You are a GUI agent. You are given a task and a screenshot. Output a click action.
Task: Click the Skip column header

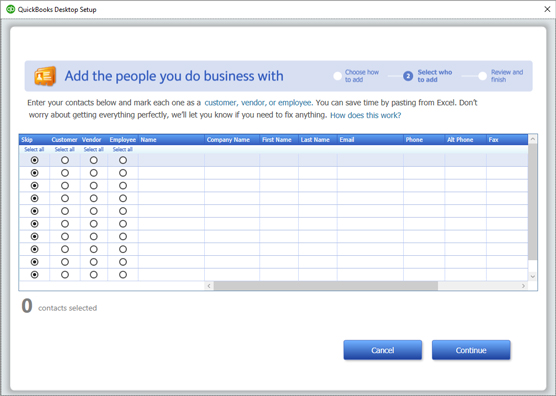click(34, 140)
